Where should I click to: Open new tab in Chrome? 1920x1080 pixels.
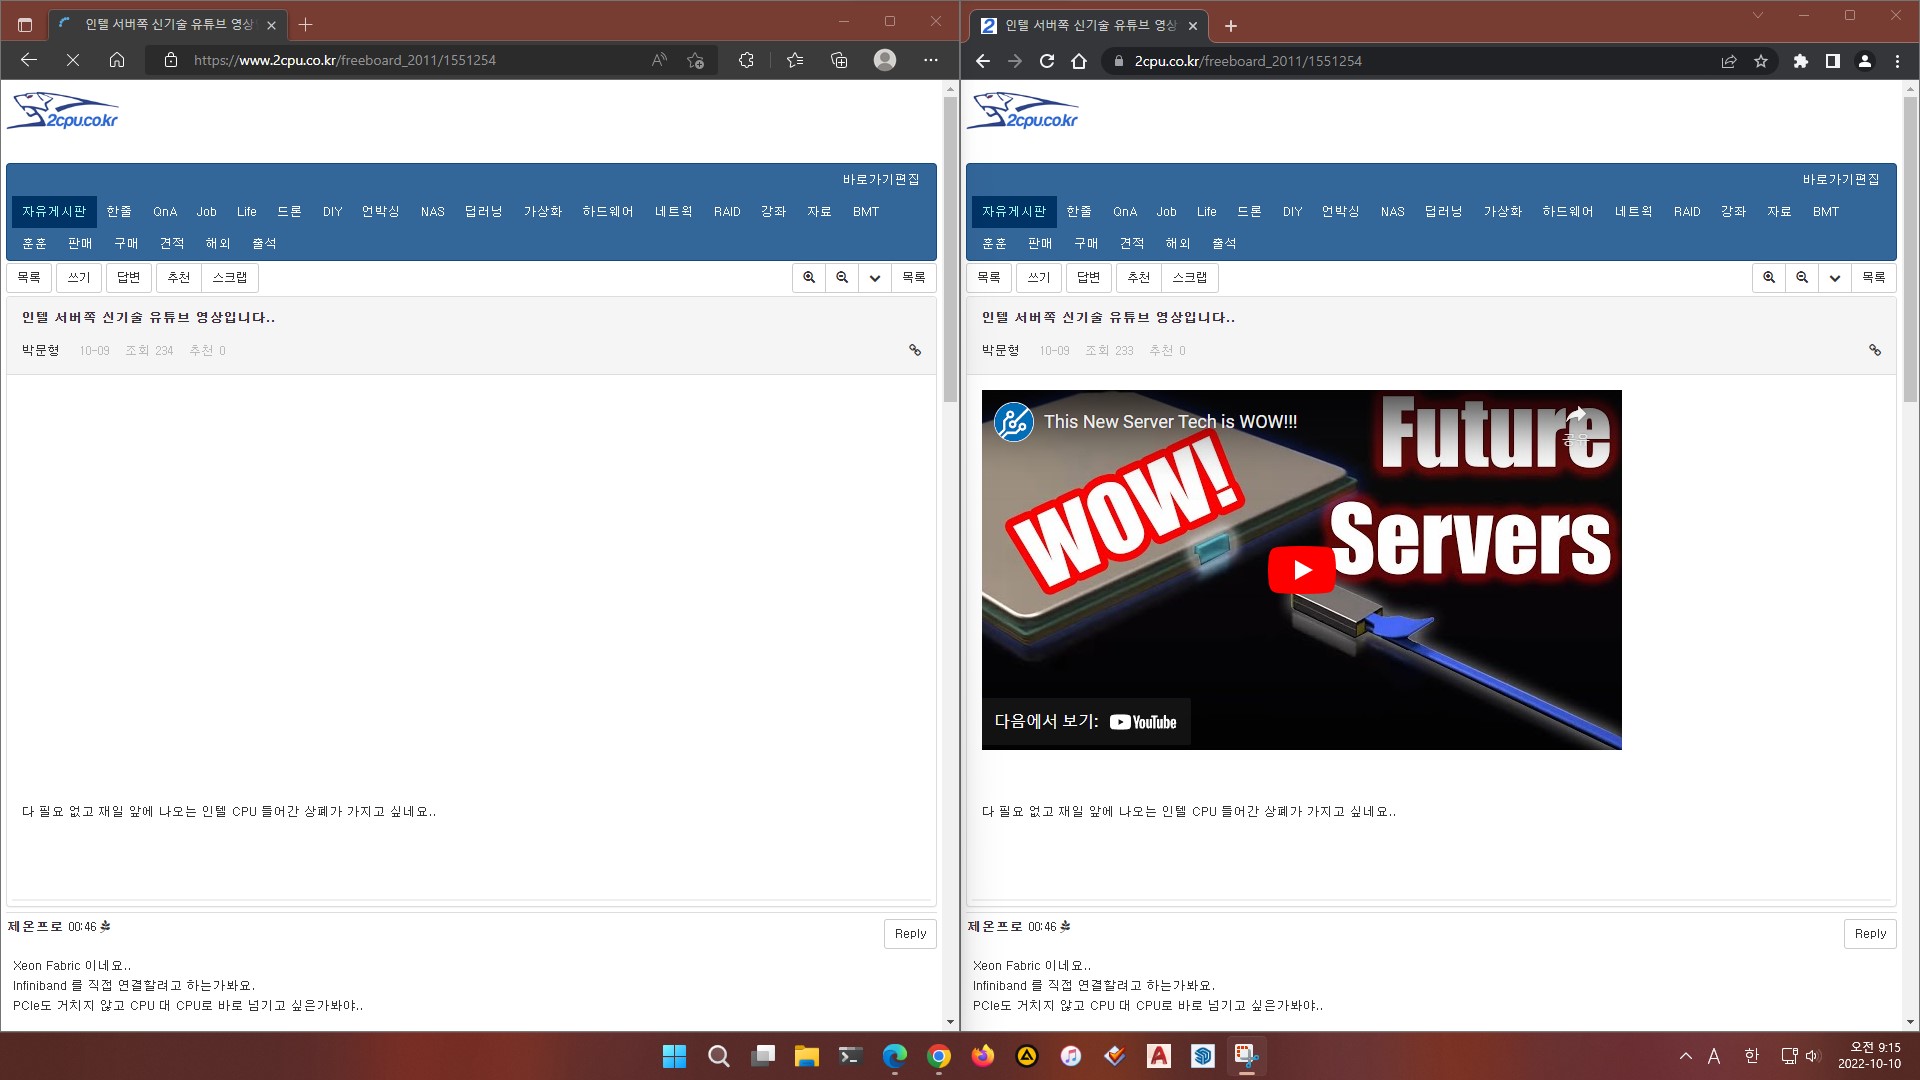pos(1231,25)
